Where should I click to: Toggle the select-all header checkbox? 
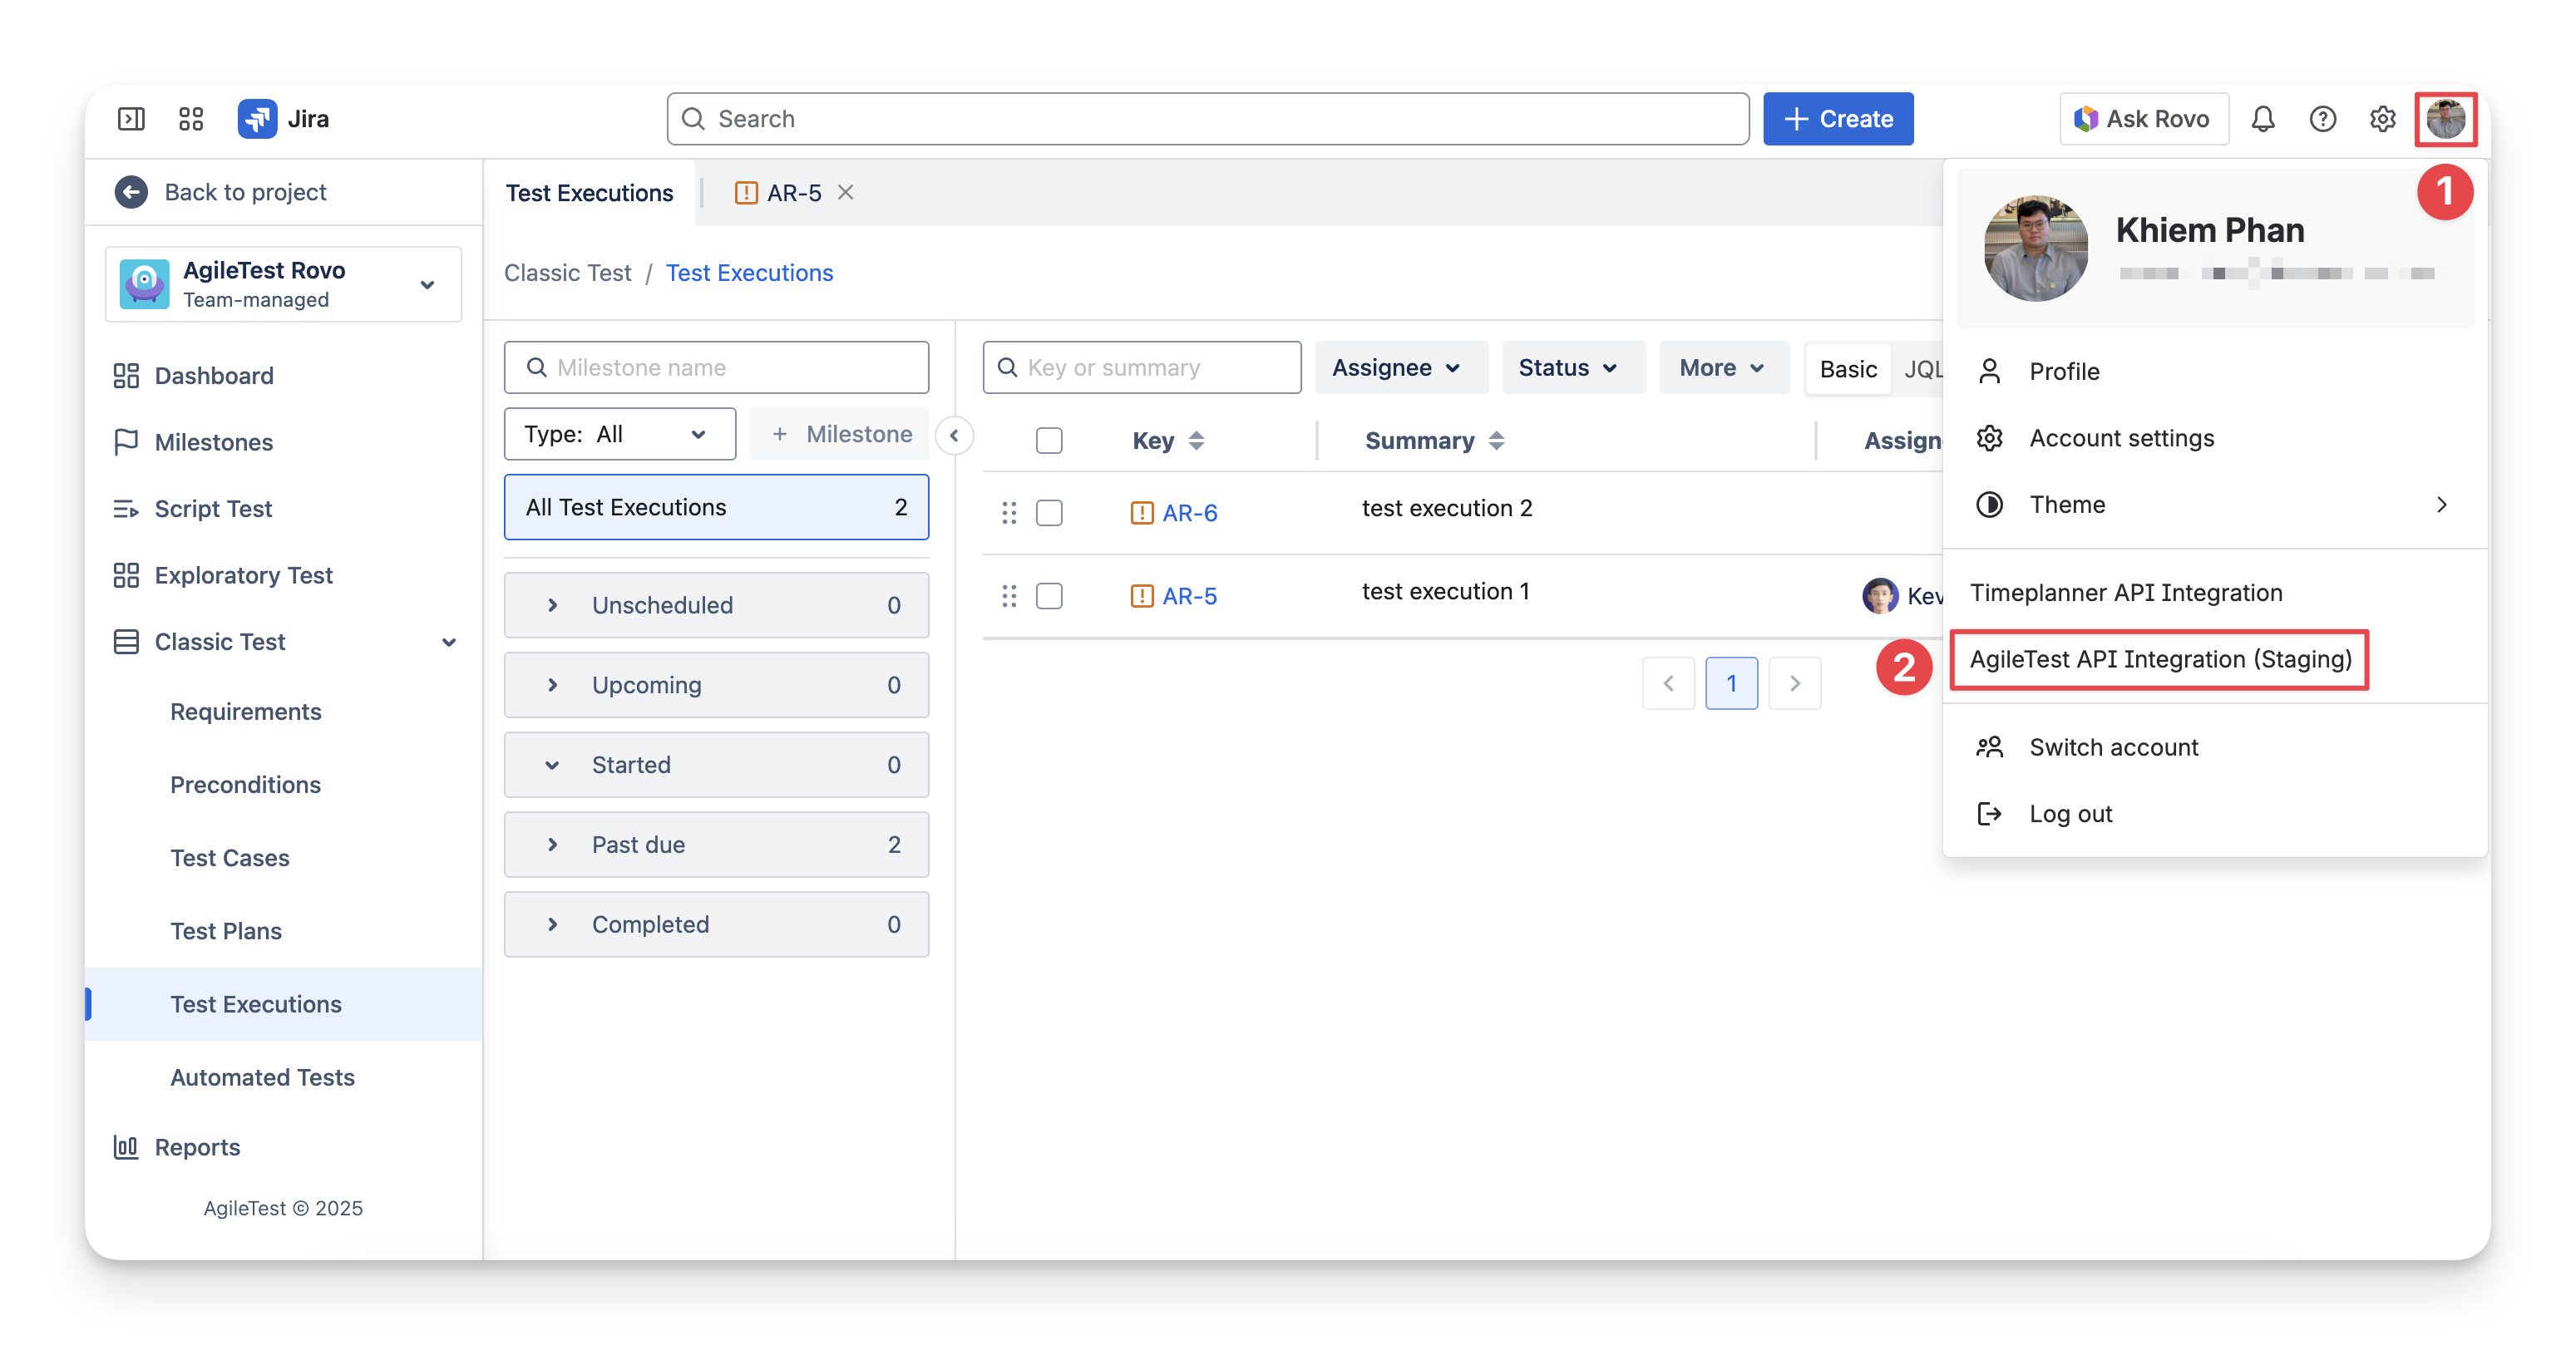pyautogui.click(x=1049, y=441)
